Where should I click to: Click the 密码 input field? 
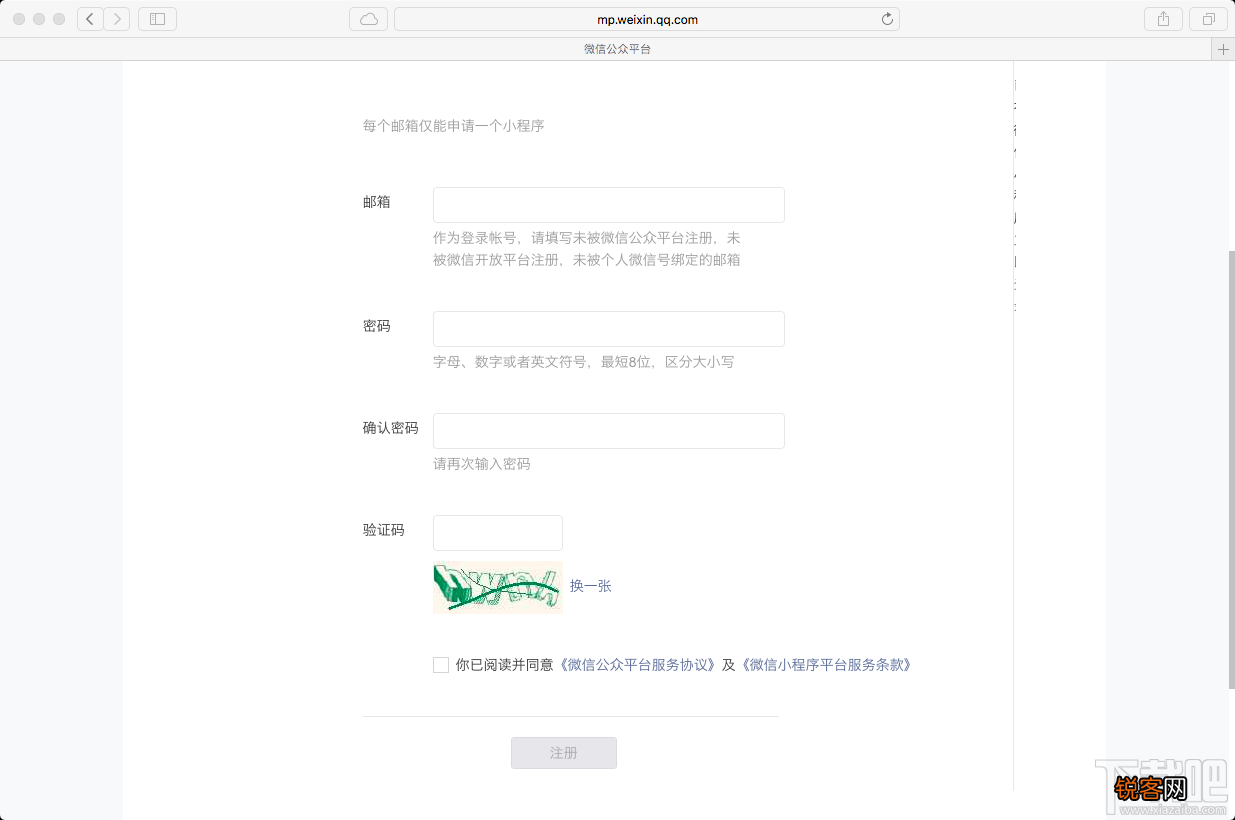(609, 329)
